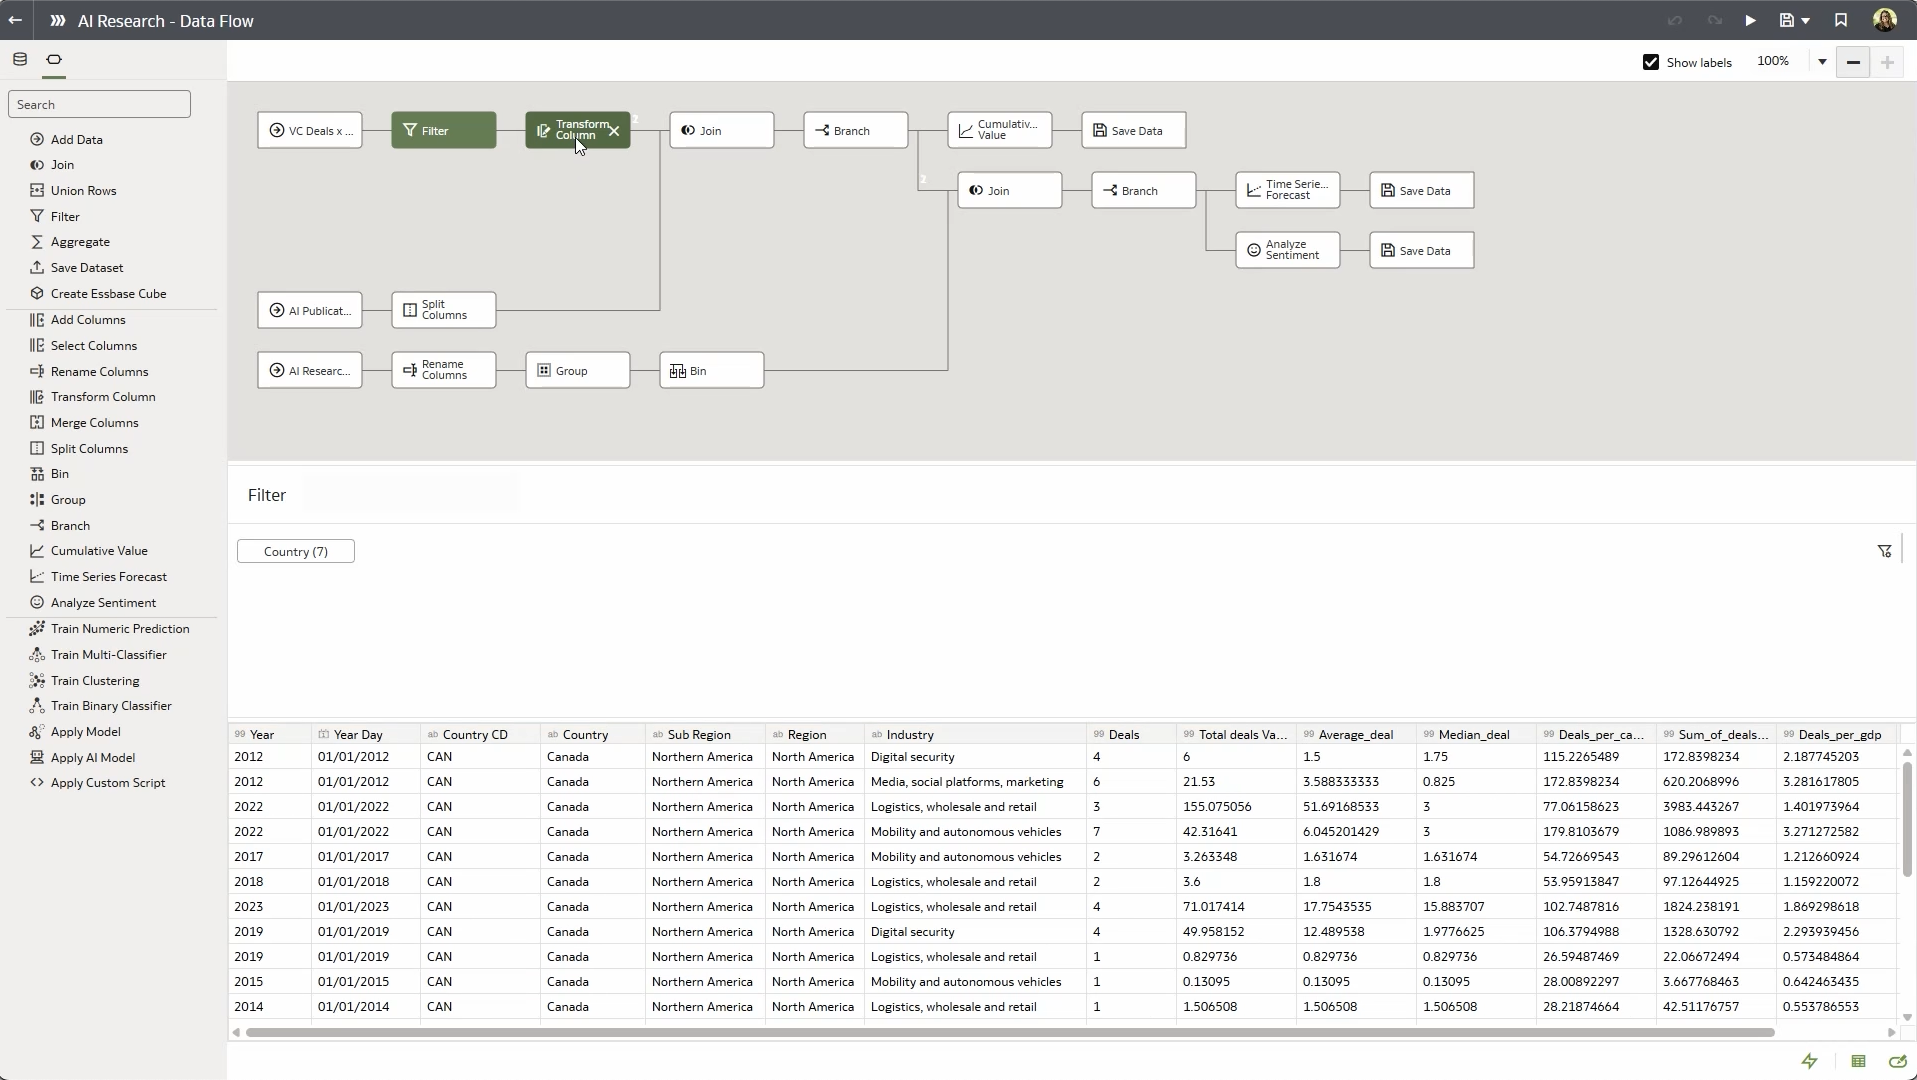Select the Join tool in the sidebar
Image resolution: width=1917 pixels, height=1080 pixels.
(62, 165)
